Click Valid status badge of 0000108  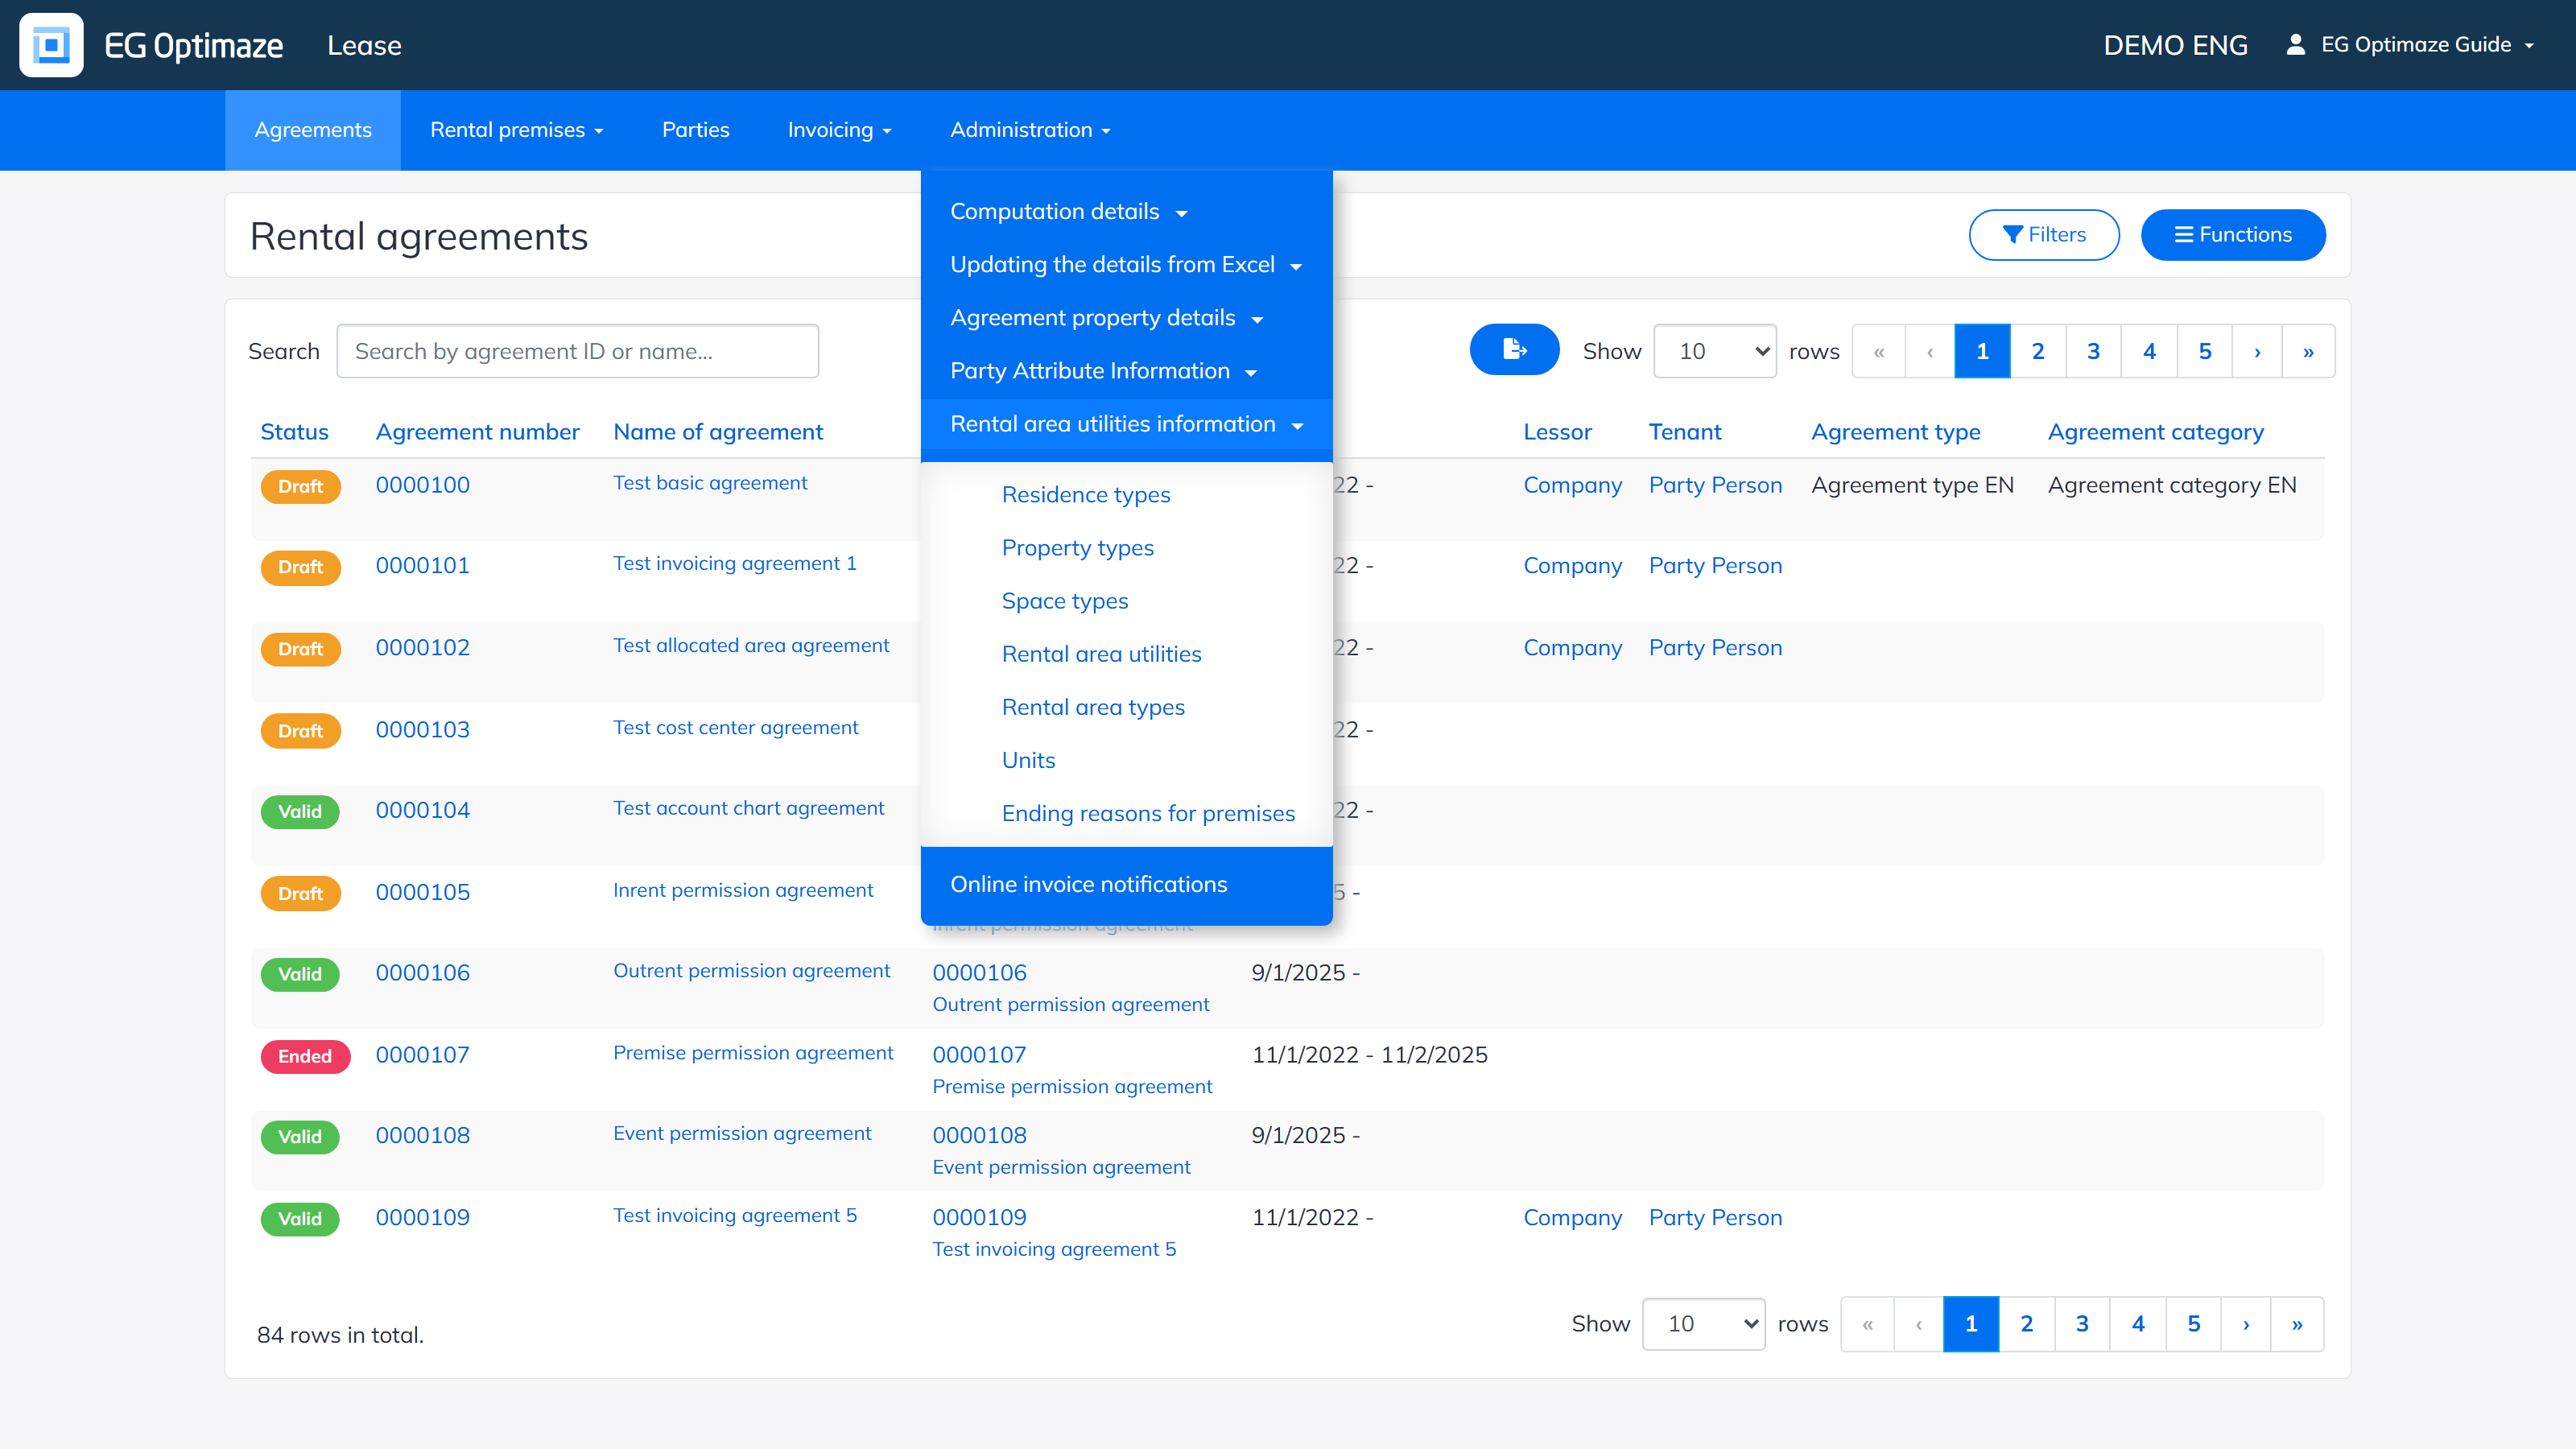pyautogui.click(x=300, y=1137)
